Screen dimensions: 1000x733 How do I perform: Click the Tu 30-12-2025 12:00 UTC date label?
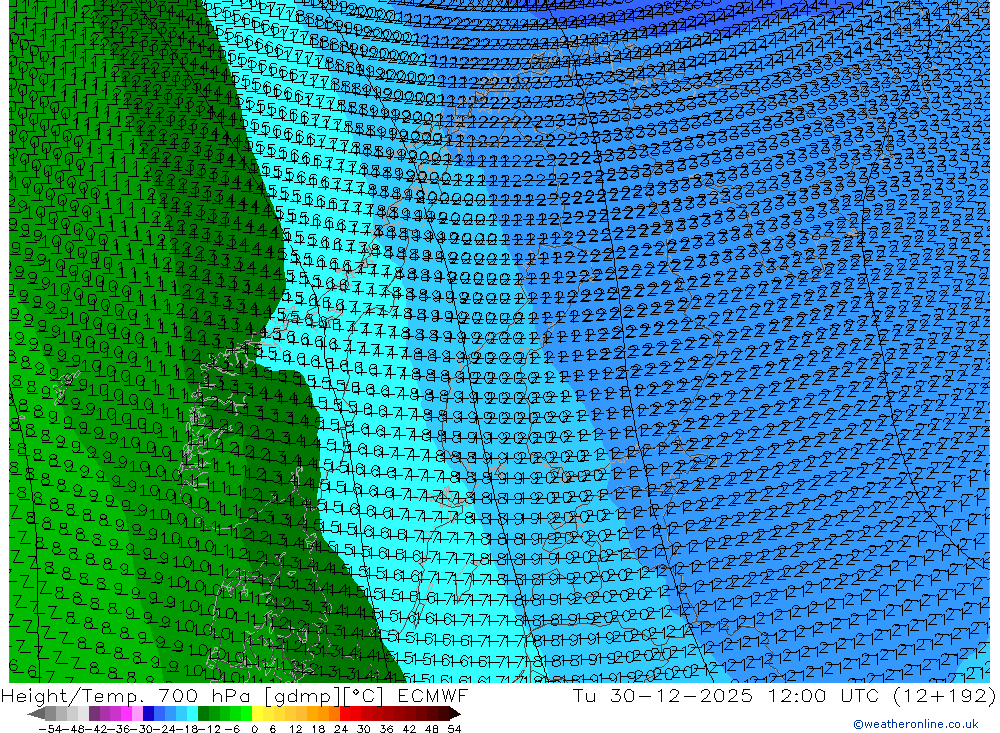pyautogui.click(x=784, y=695)
